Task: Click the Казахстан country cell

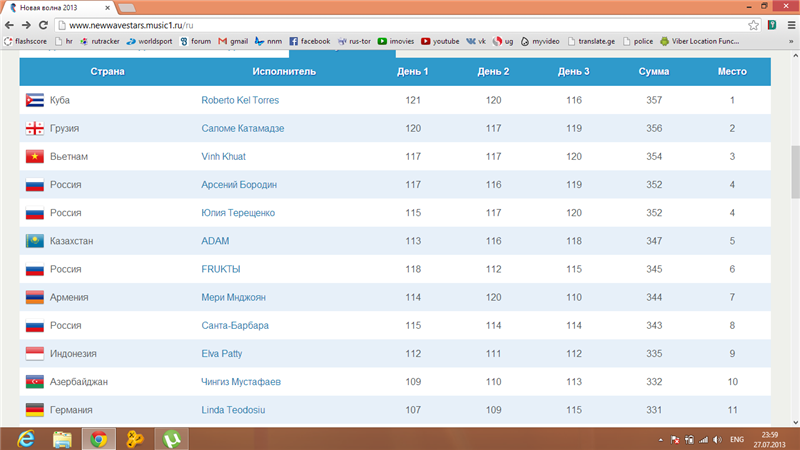Action: 71,241
